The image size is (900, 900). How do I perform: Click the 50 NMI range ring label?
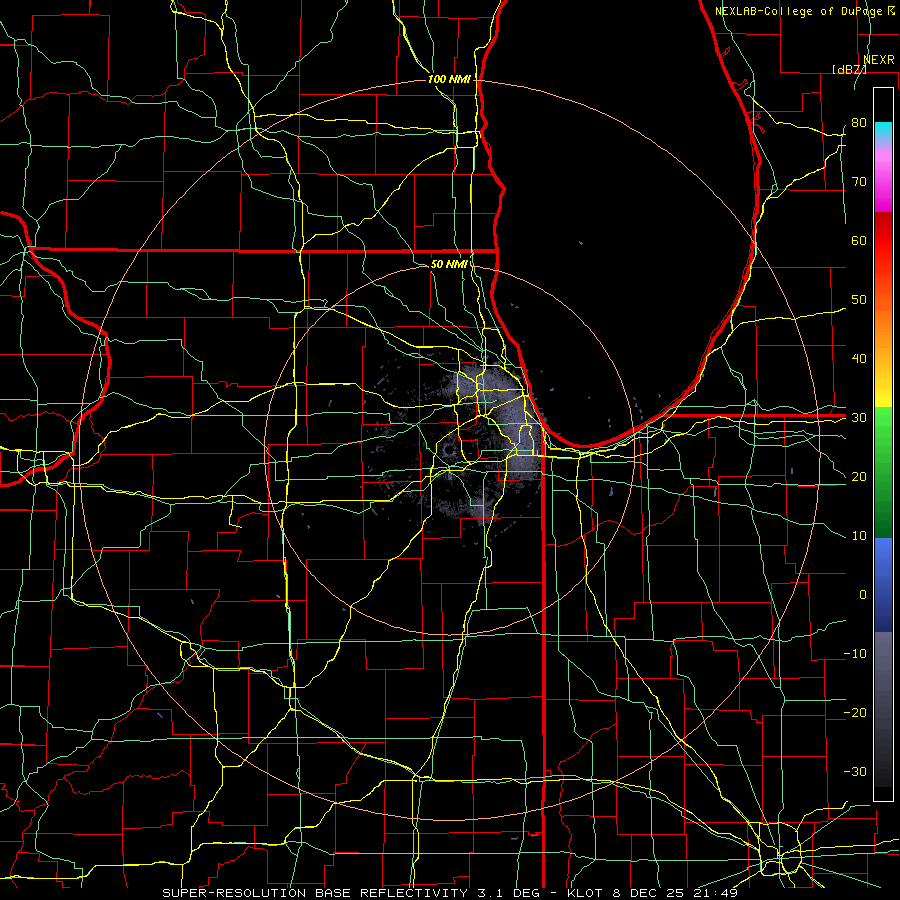point(449,264)
